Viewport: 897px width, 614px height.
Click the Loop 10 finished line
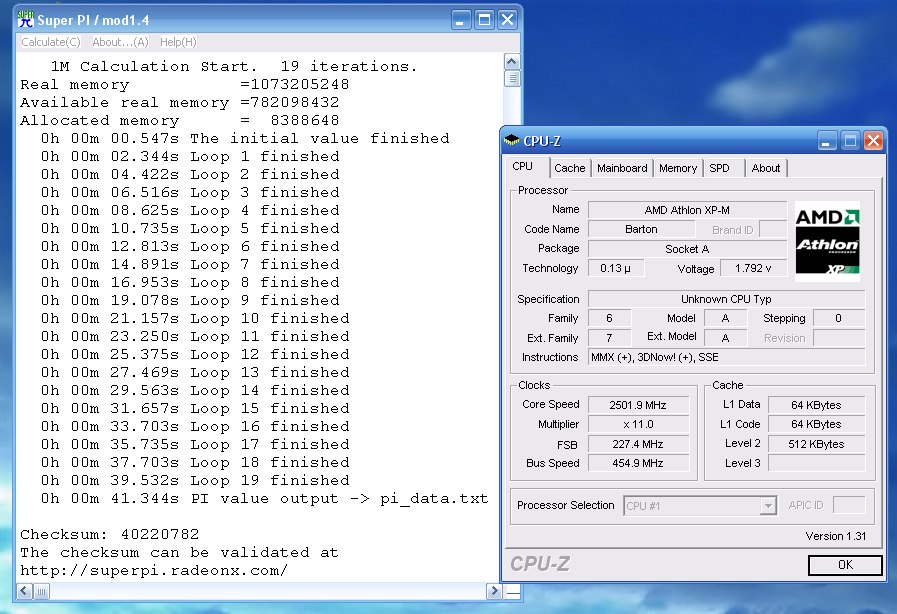(195, 318)
